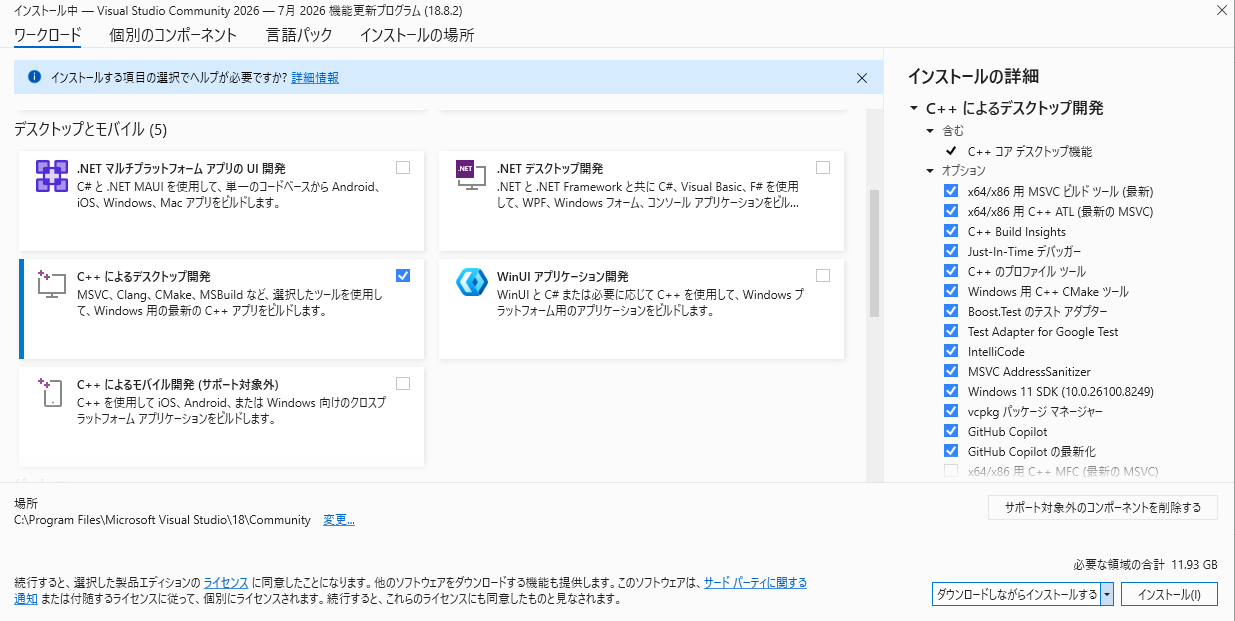
Task: Uncheck GitHub Copilot option
Action: [951, 431]
